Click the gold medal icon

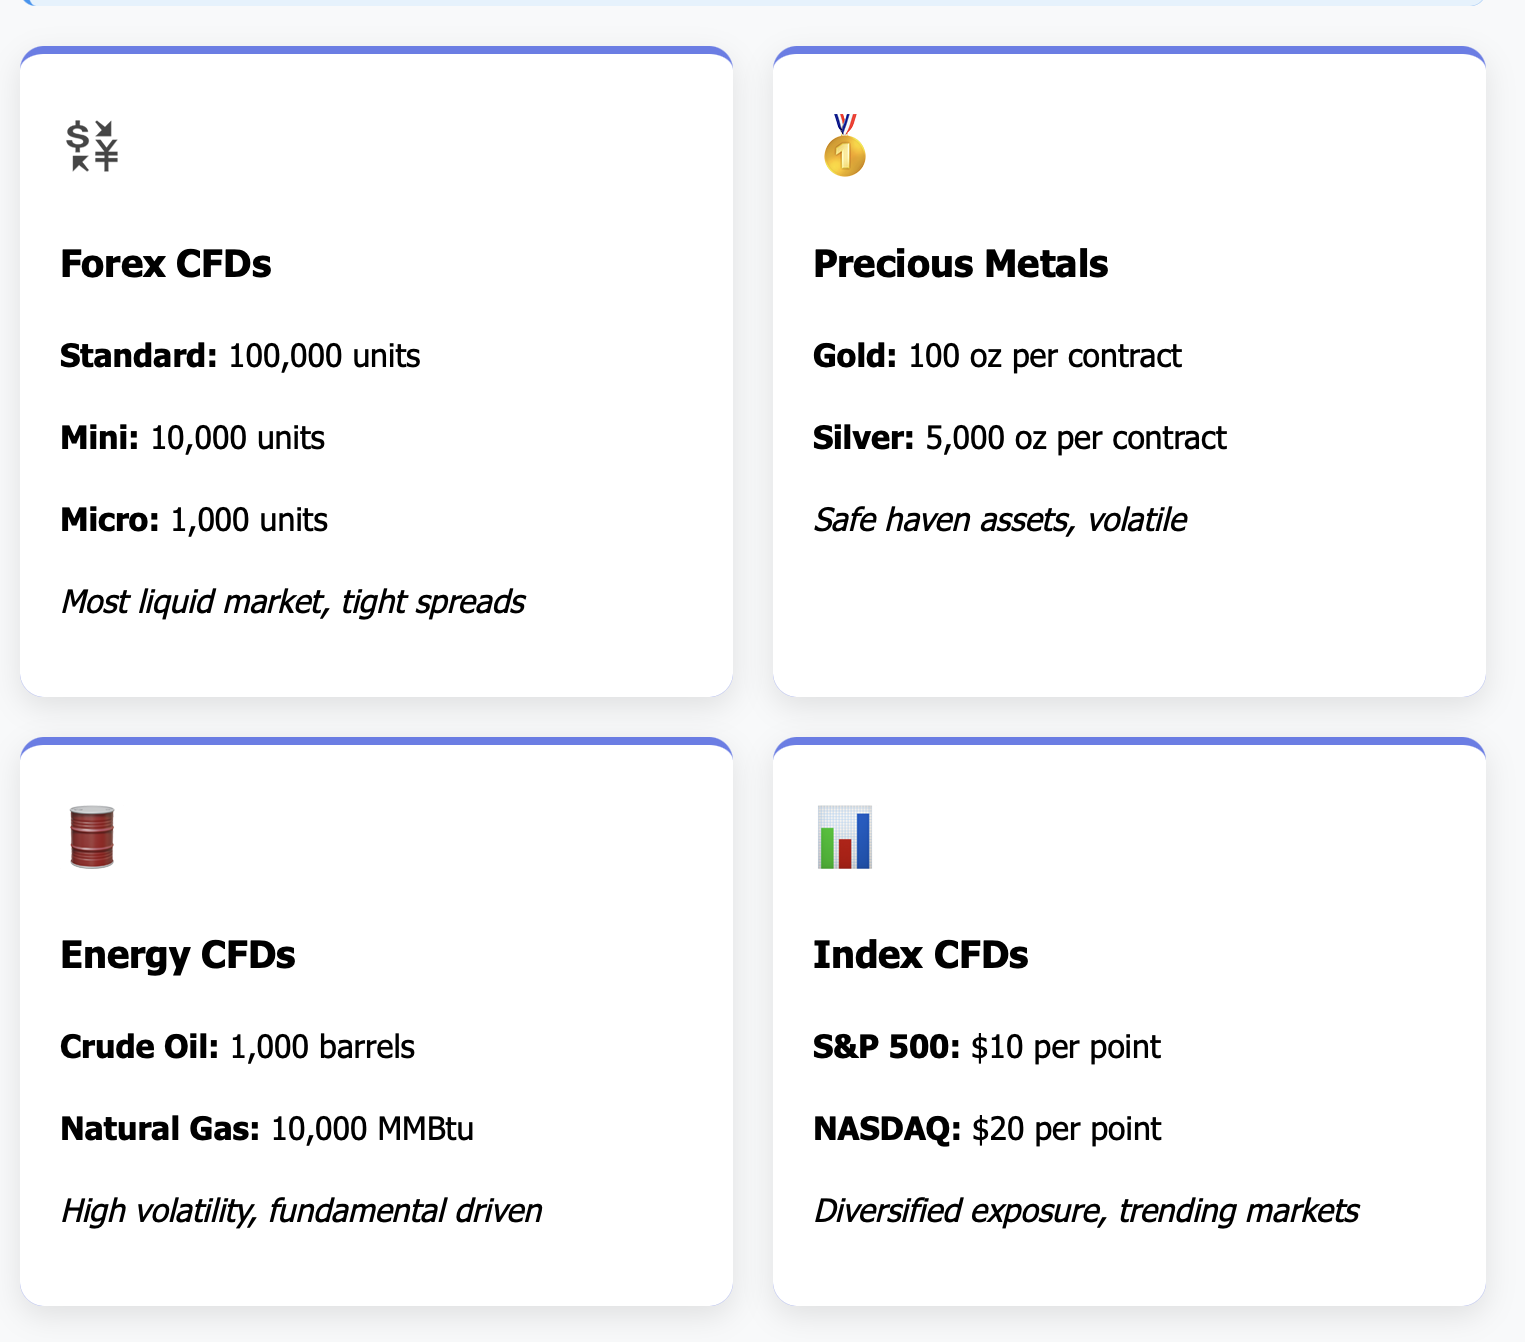click(x=845, y=146)
